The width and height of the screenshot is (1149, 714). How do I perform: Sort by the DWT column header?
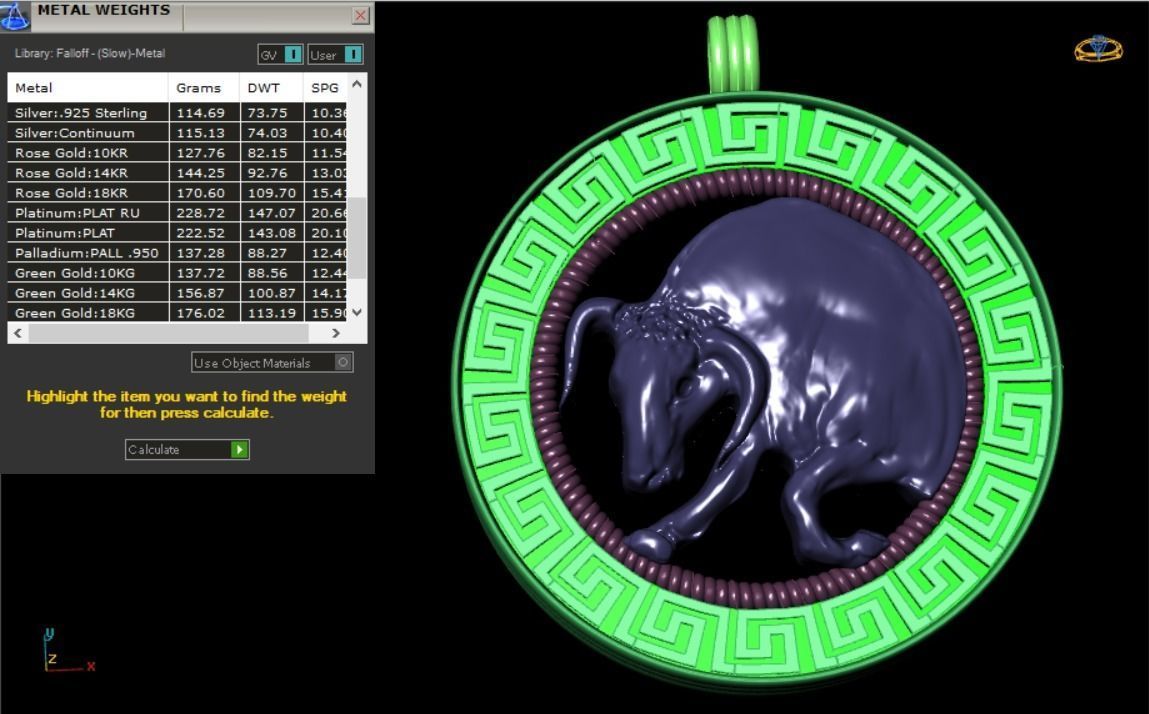271,87
